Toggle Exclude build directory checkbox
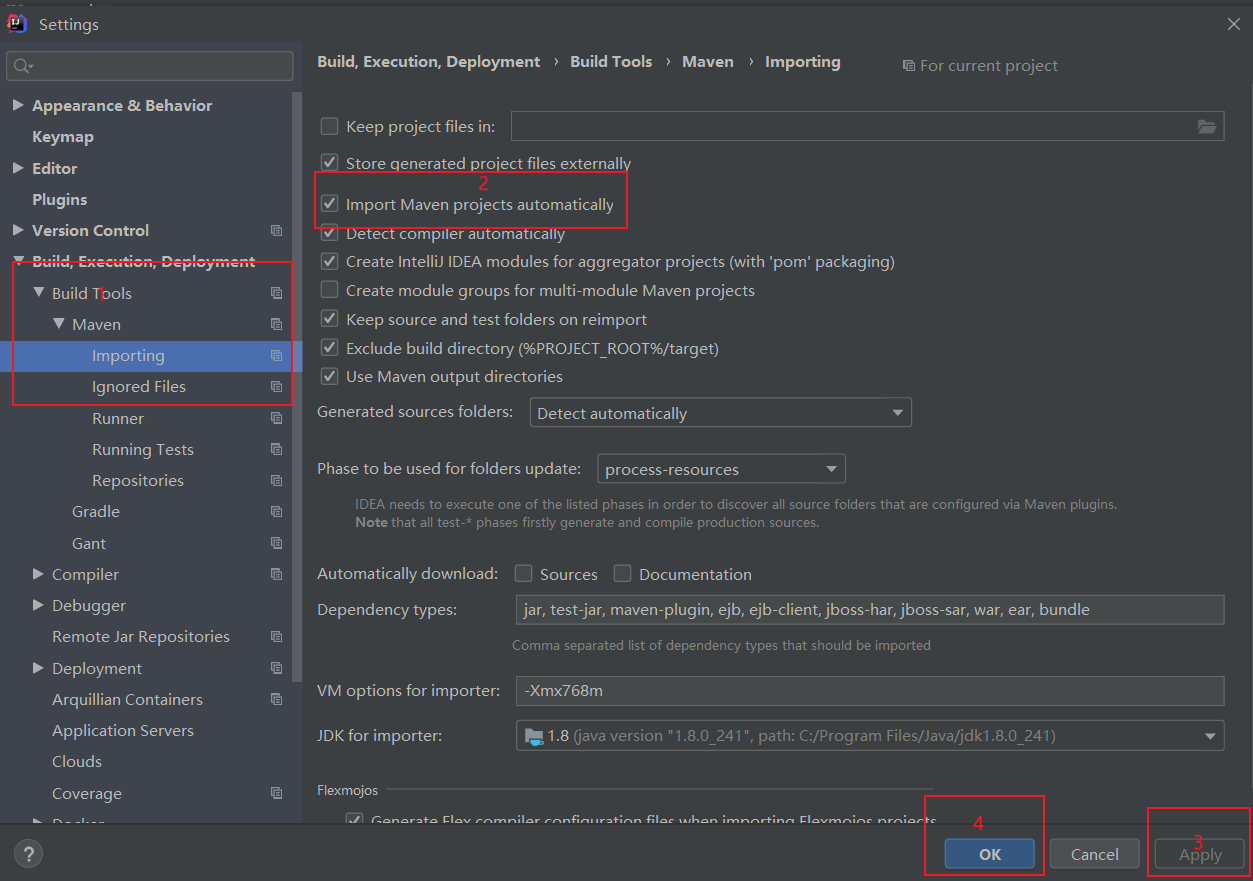Screen dimensions: 1253x881 pos(329,348)
